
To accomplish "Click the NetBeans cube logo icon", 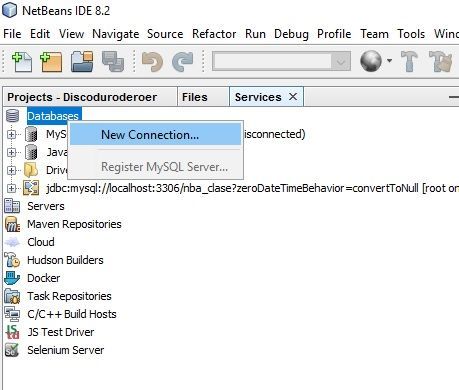I will [x=10, y=10].
